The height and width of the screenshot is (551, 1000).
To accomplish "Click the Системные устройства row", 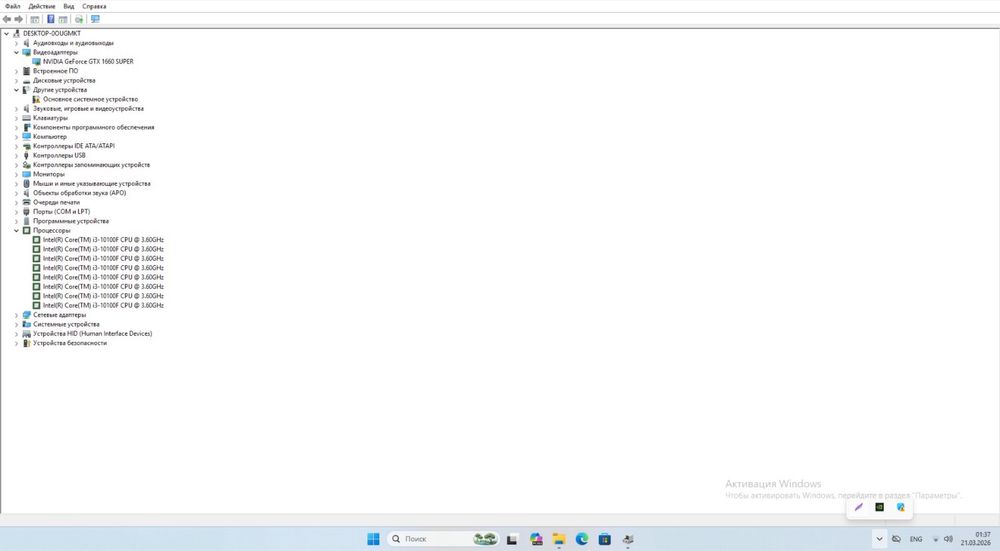I will pyautogui.click(x=66, y=324).
